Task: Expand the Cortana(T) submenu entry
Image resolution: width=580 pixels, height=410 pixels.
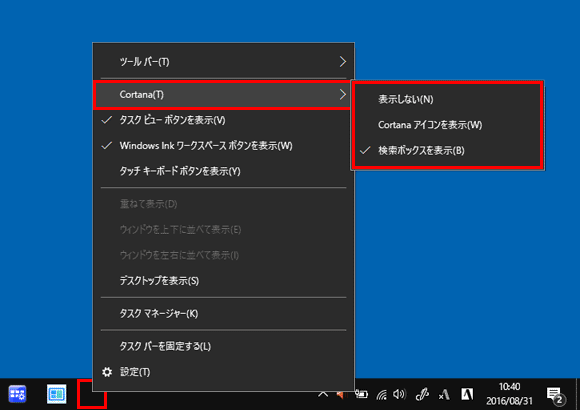Action: (x=223, y=95)
